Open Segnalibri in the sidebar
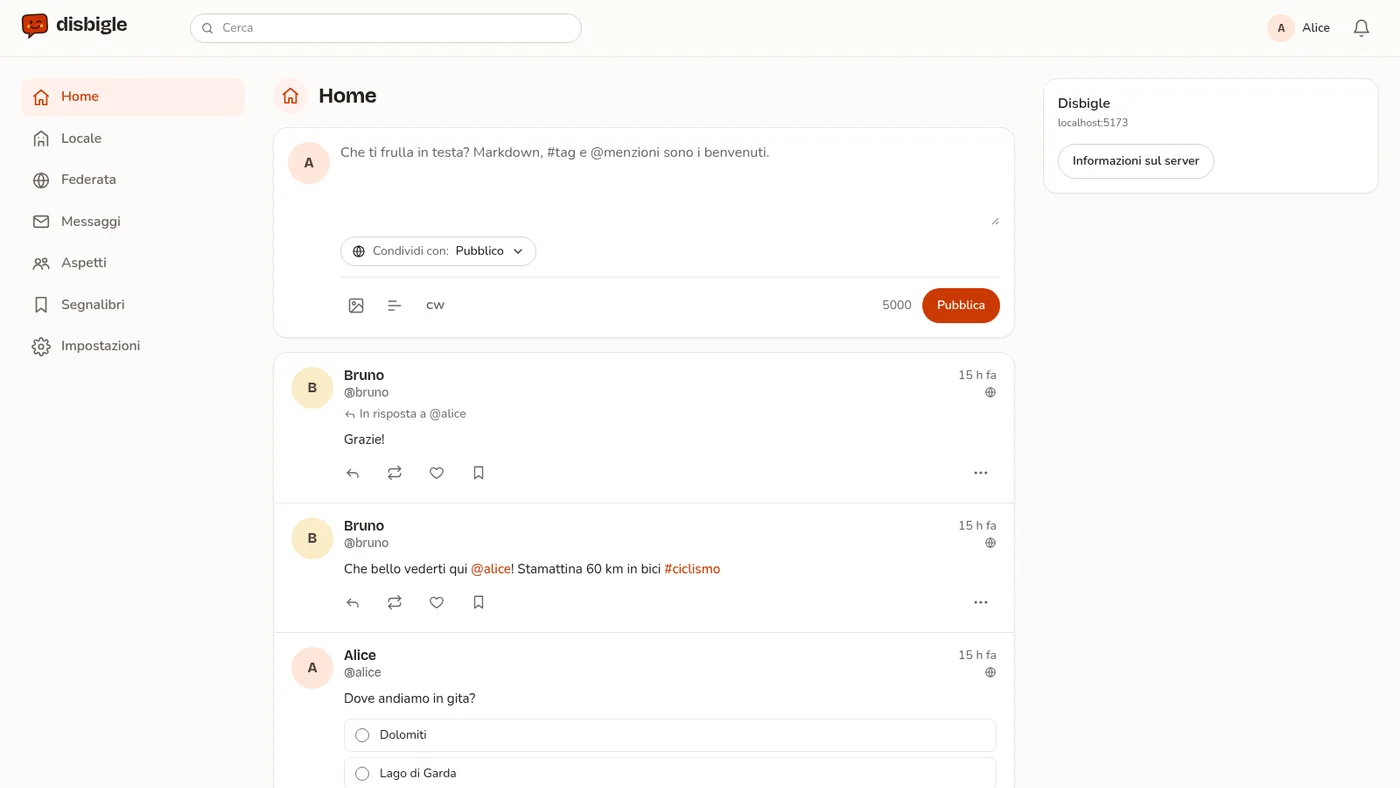 coord(133,304)
